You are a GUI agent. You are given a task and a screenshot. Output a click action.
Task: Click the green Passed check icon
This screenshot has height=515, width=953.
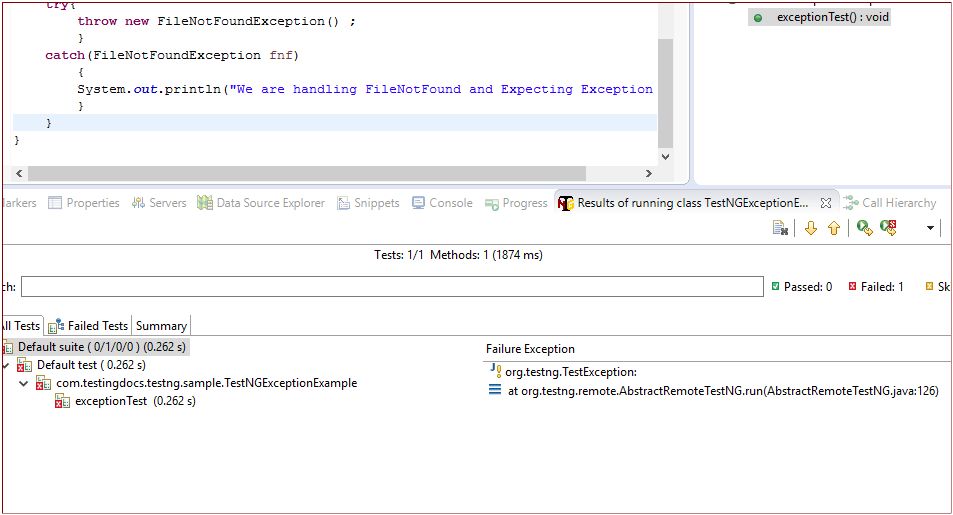coord(776,286)
